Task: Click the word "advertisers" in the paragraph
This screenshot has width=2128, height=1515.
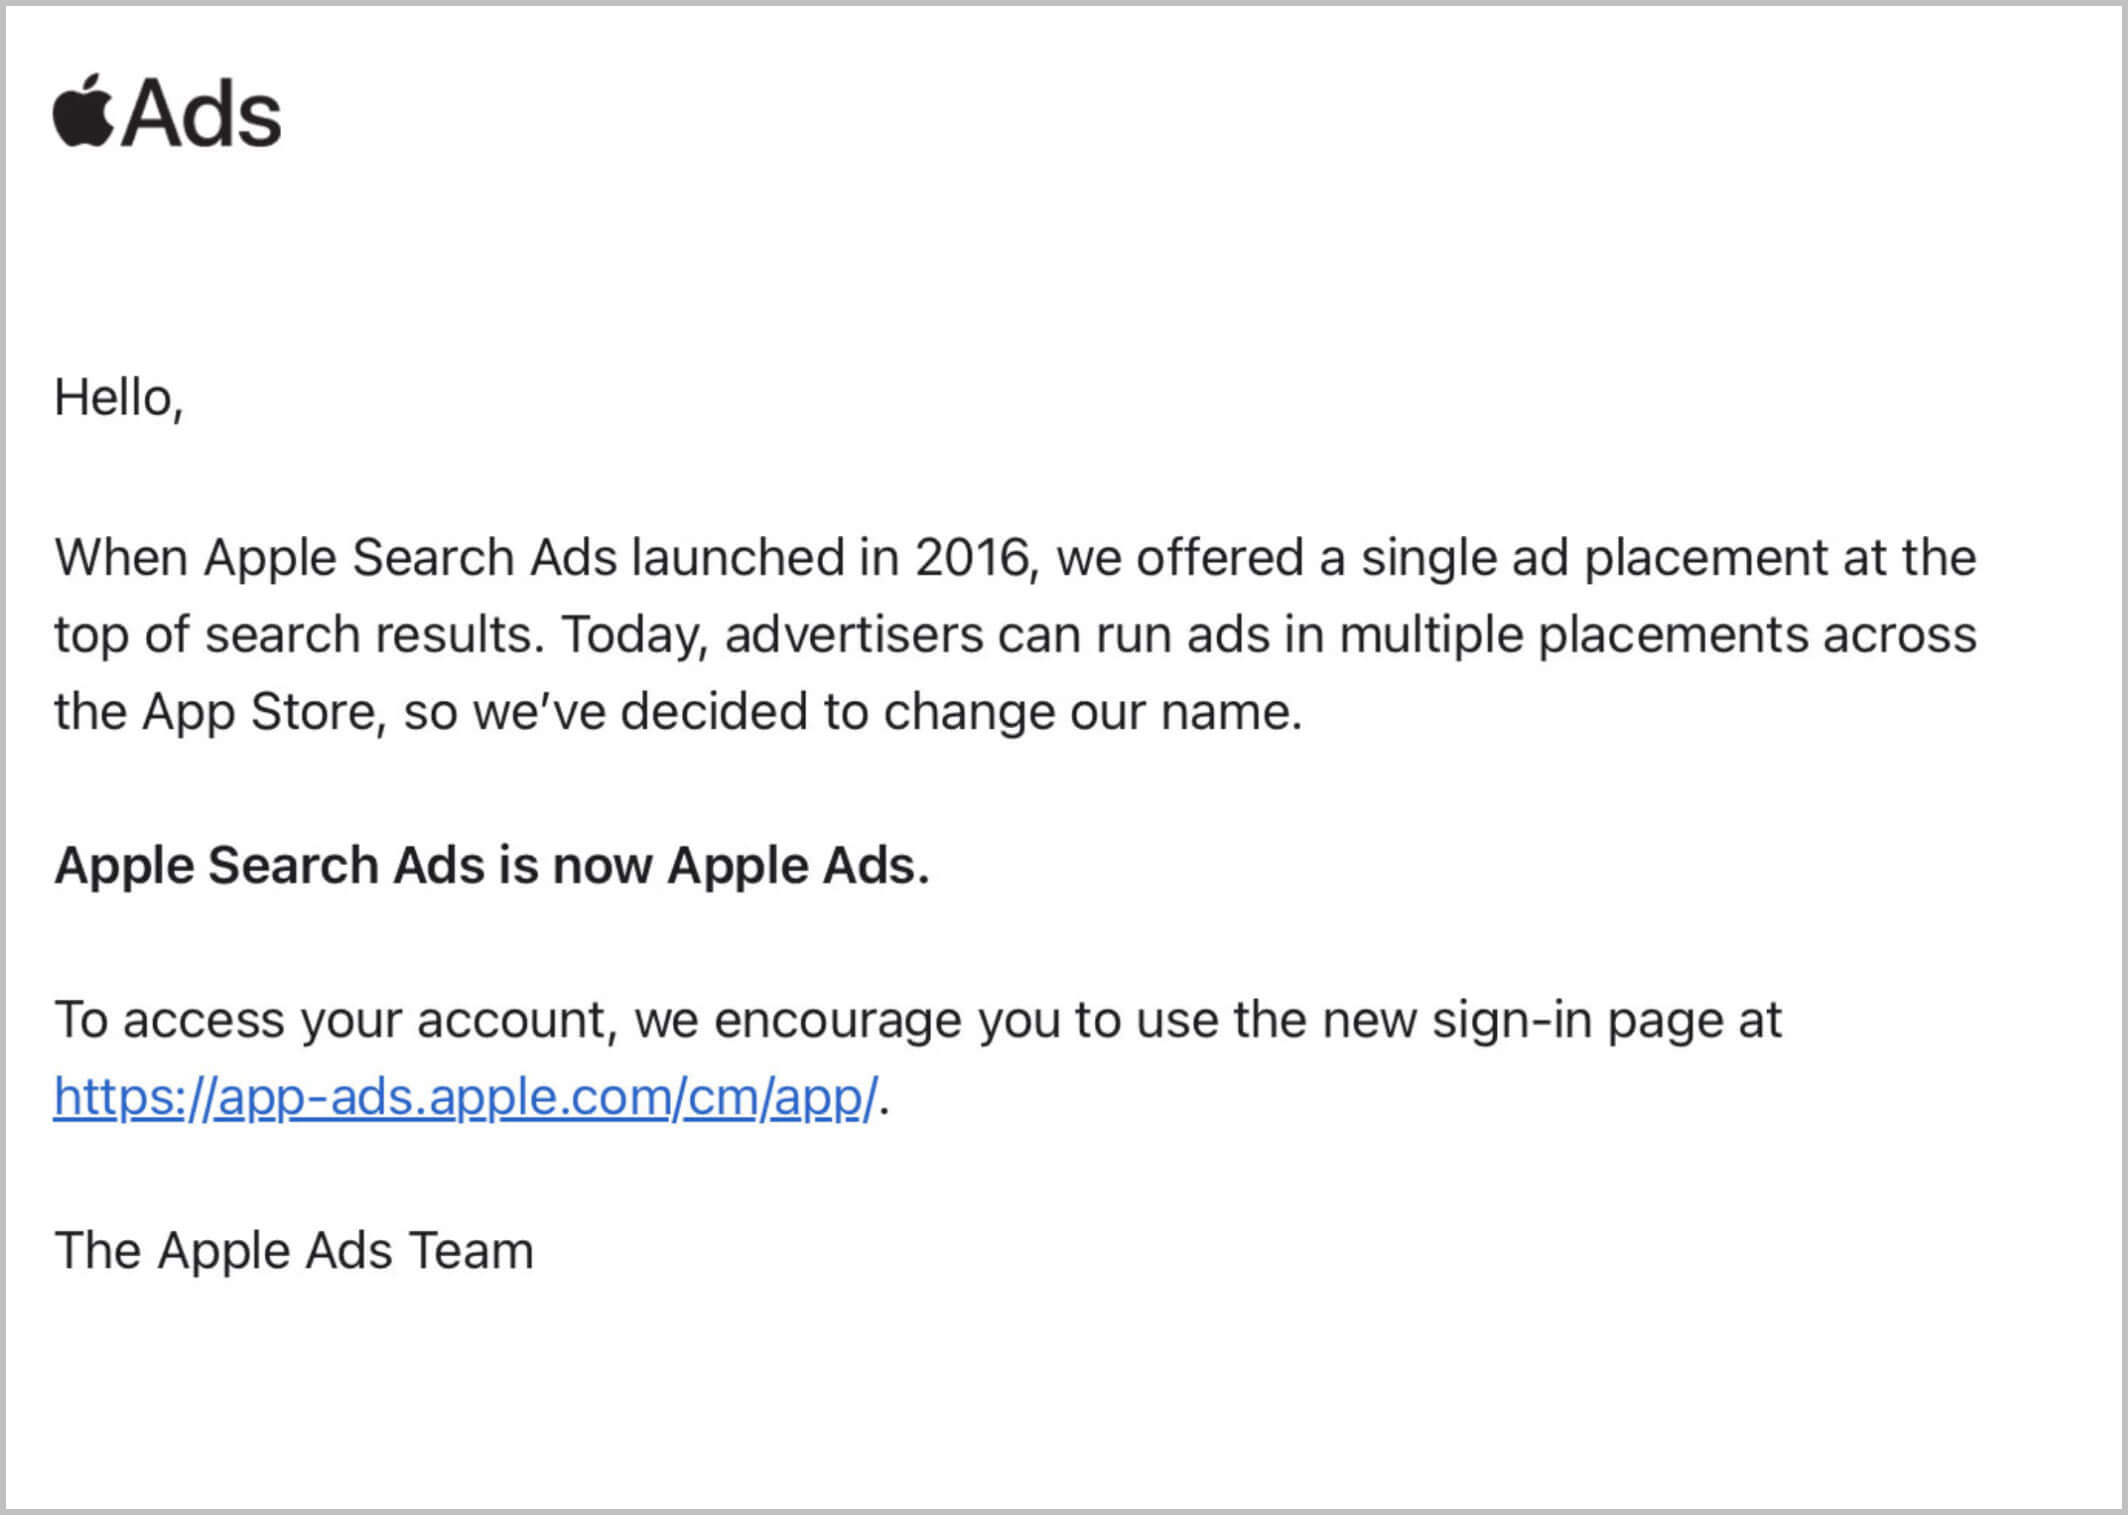Action: [853, 635]
